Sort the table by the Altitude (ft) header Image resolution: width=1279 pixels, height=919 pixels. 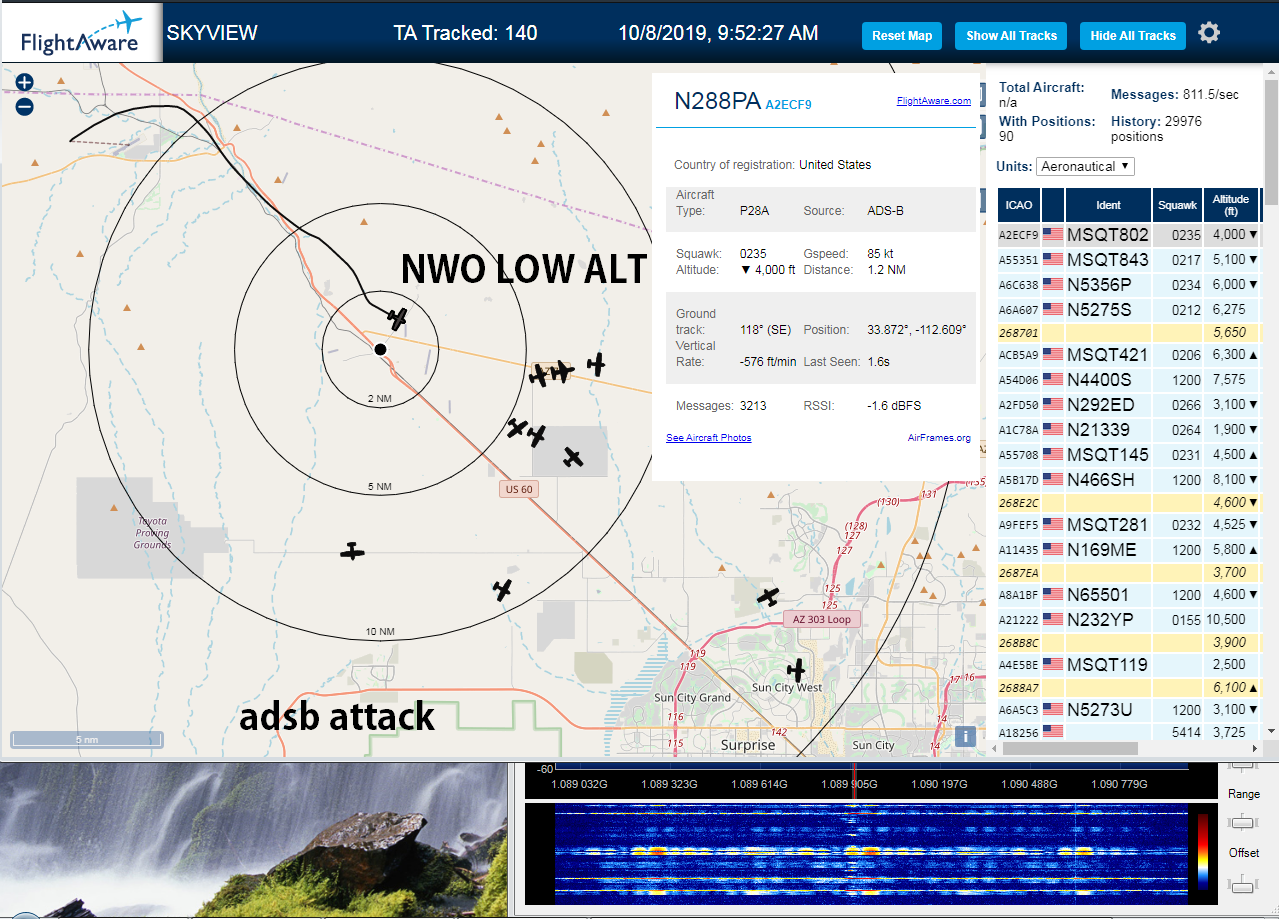coord(1231,205)
